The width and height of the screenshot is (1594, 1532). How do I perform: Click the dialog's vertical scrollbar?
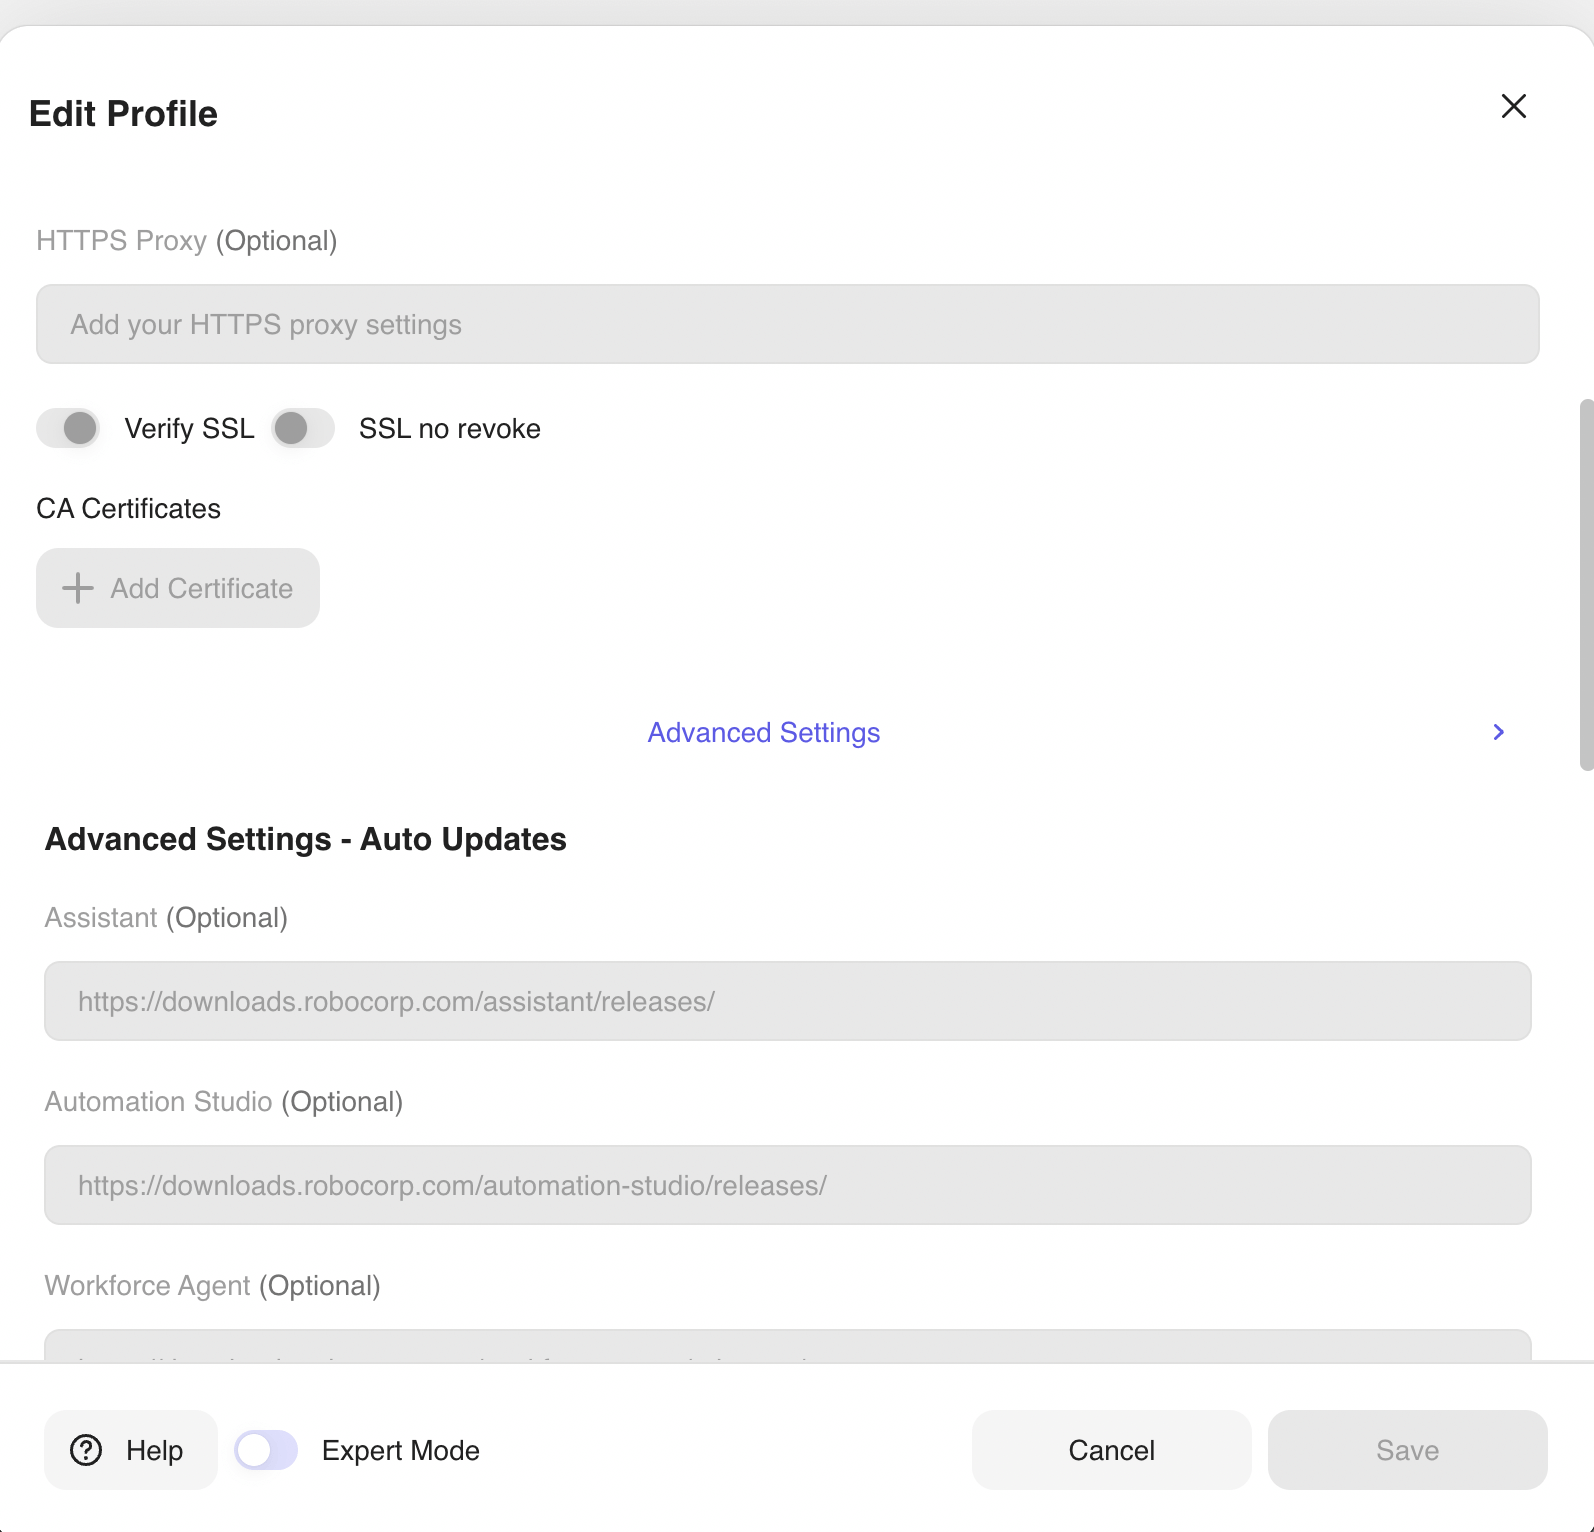point(1586,585)
